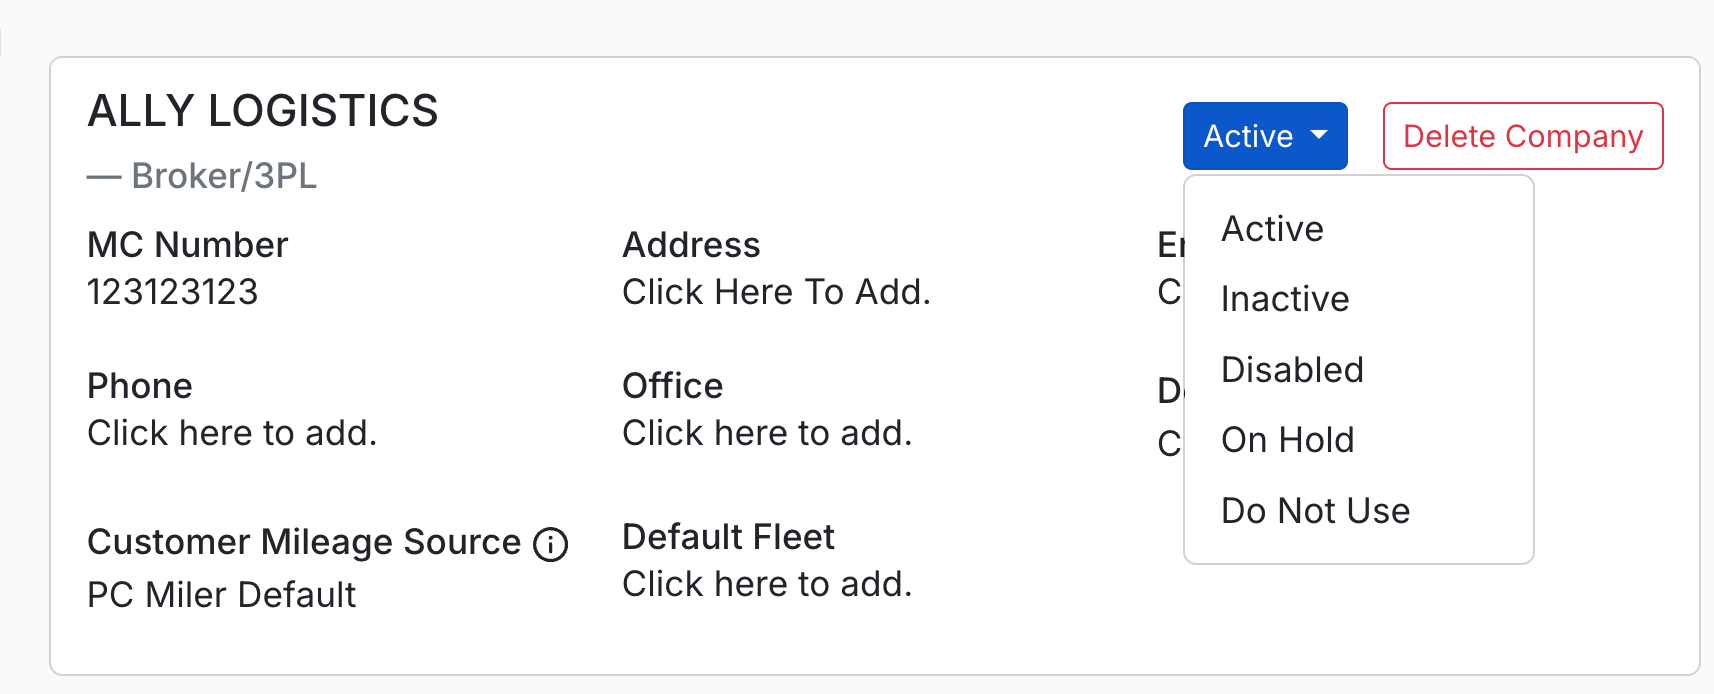Select the MC Number value 123123123
Viewport: 1714px width, 694px height.
pyautogui.click(x=173, y=292)
